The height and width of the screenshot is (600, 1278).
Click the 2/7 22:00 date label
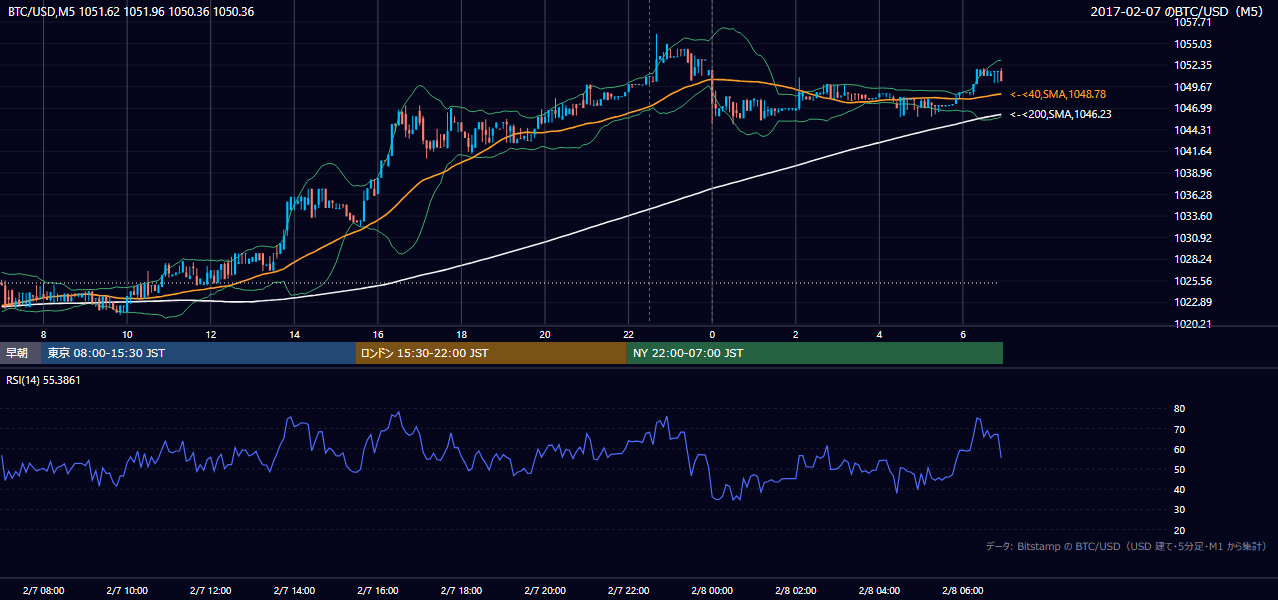(628, 590)
